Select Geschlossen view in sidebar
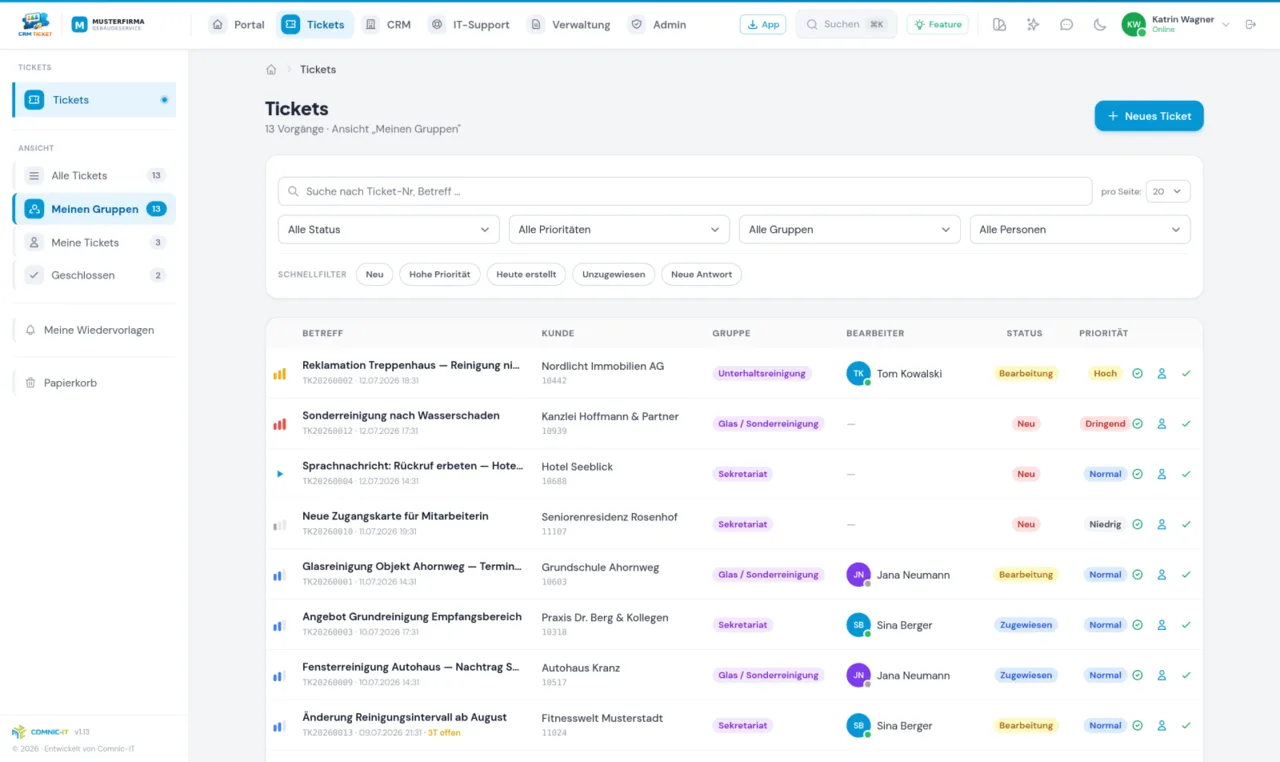This screenshot has width=1280, height=762. click(x=94, y=275)
